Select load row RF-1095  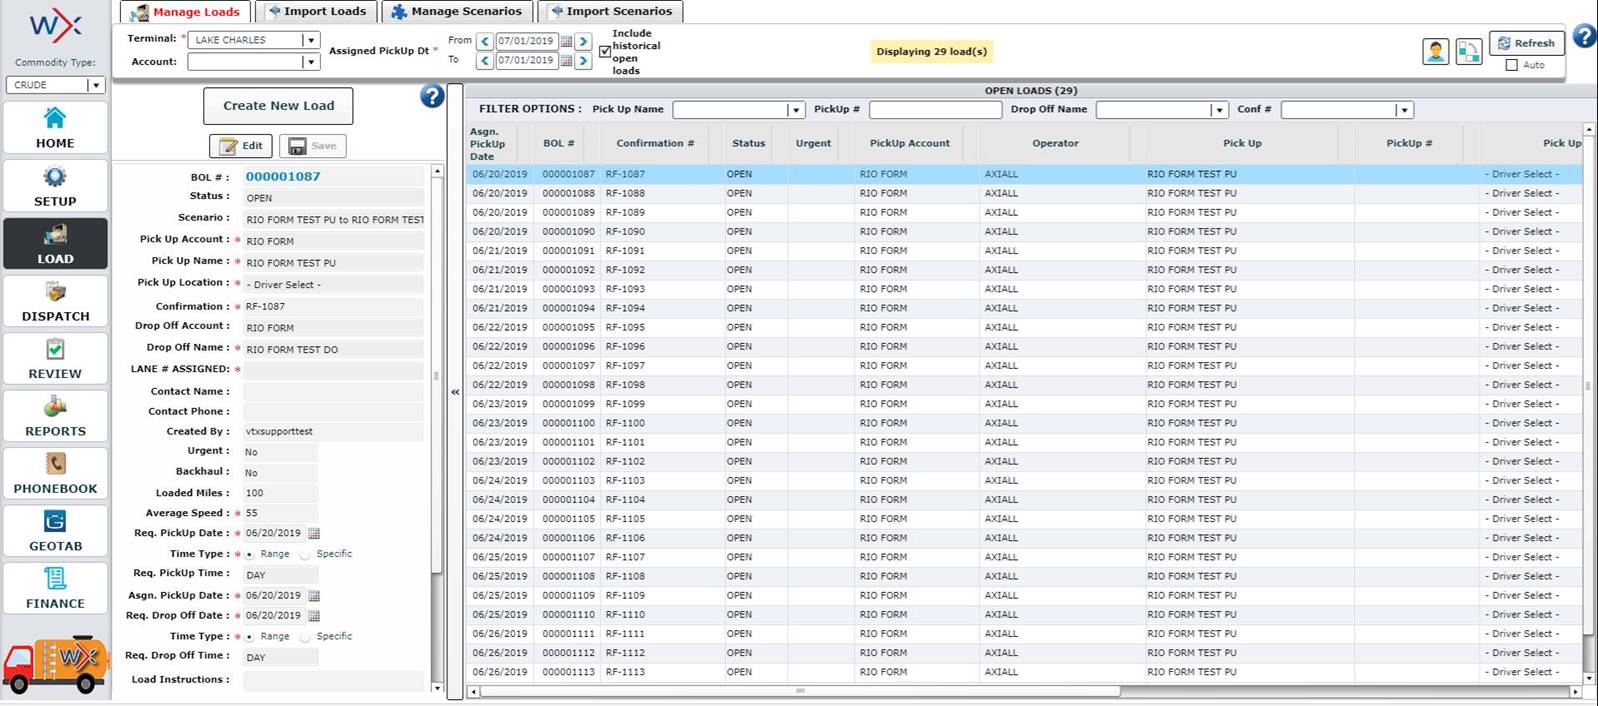pos(1024,327)
